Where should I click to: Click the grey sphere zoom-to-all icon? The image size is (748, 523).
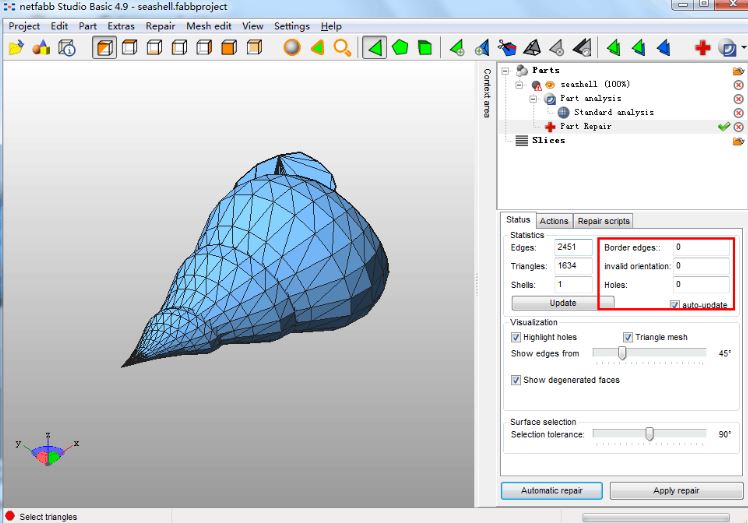coord(292,48)
